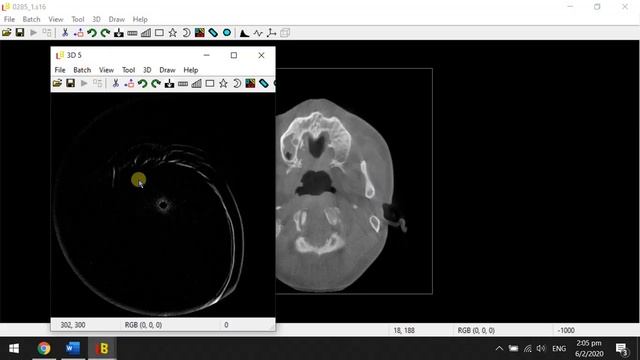This screenshot has height=360, width=640.
Task: Click the '302, 300' coordinates in the 3D S status bar
Action: click(73, 325)
